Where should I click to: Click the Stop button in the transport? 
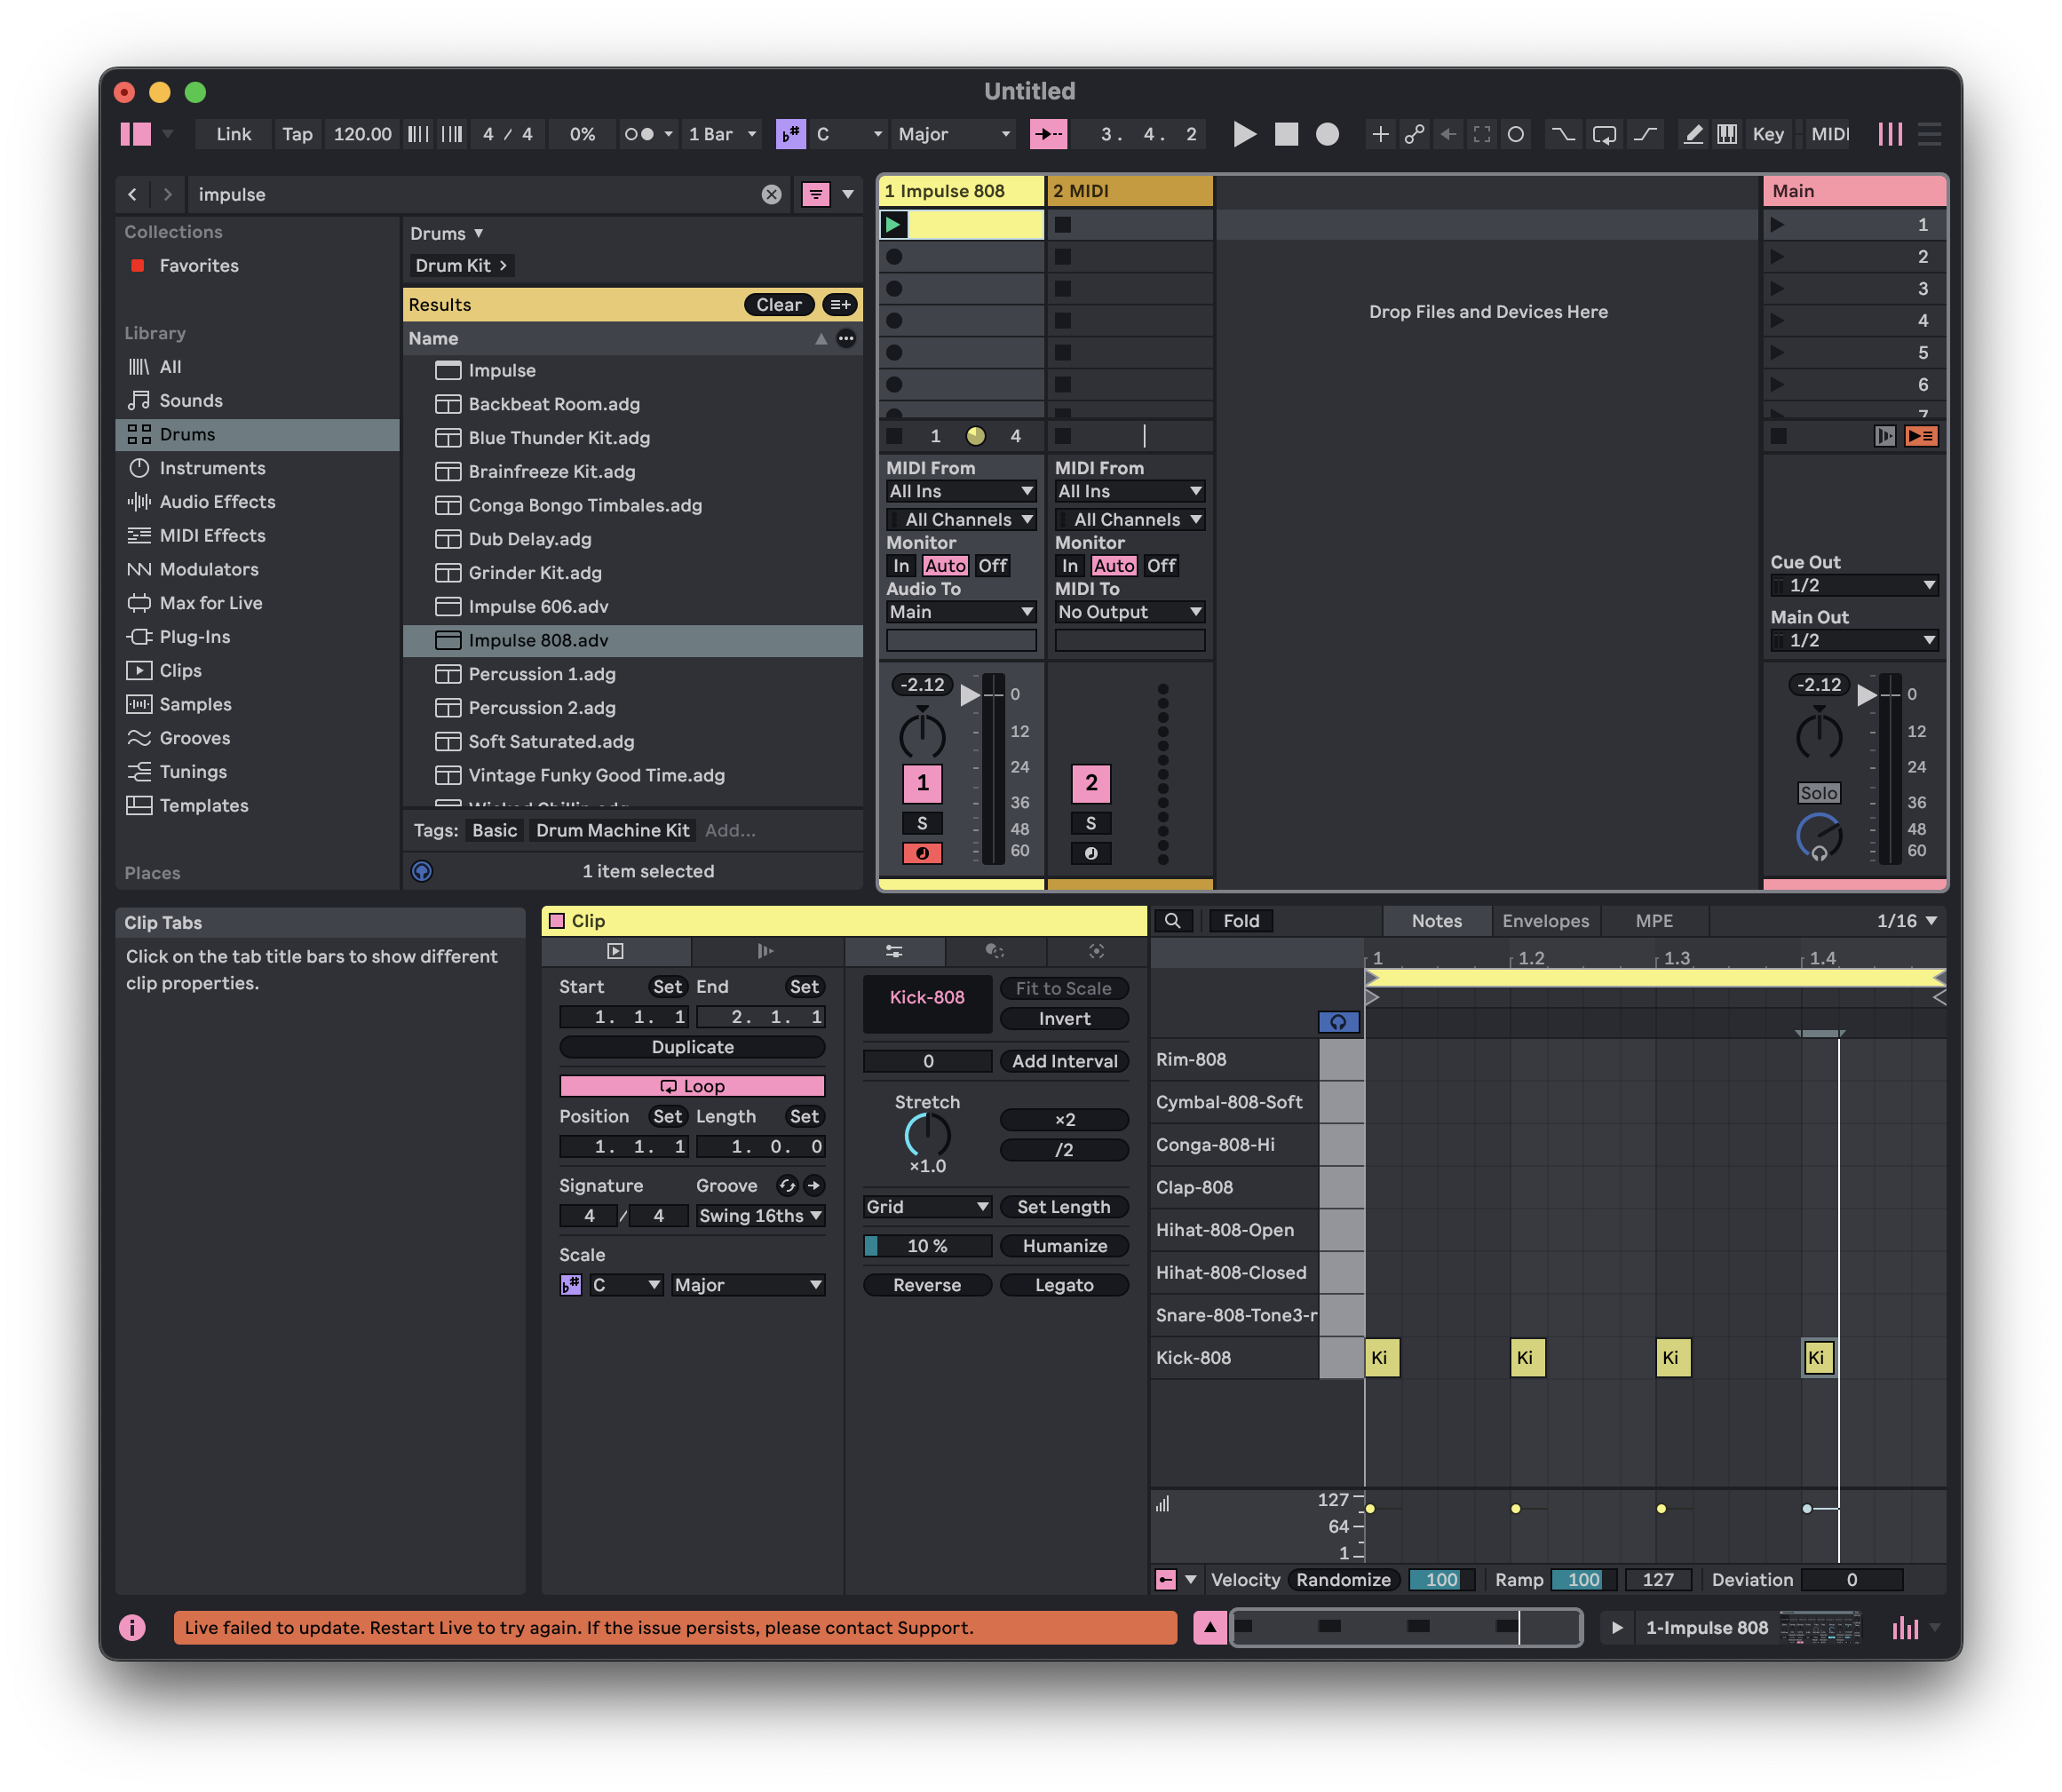[x=1286, y=134]
